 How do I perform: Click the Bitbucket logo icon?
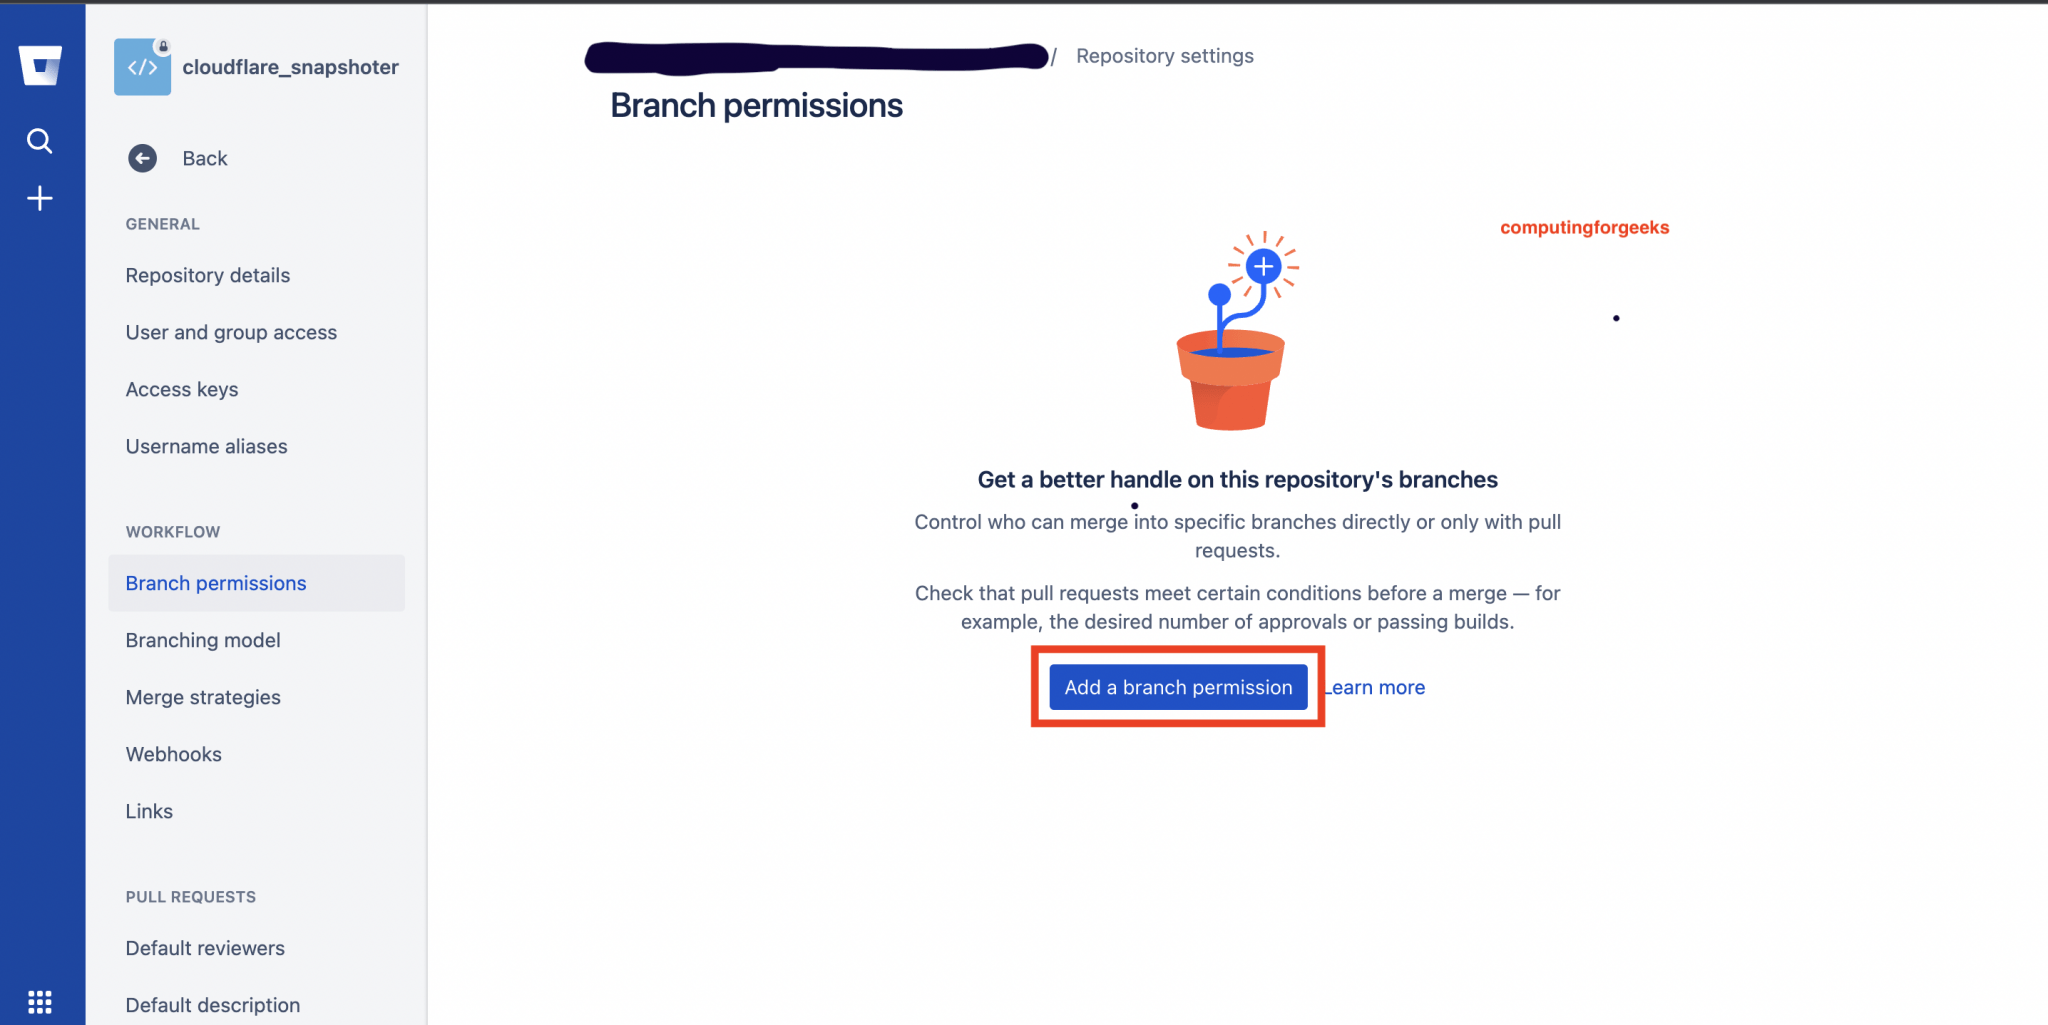click(x=40, y=66)
